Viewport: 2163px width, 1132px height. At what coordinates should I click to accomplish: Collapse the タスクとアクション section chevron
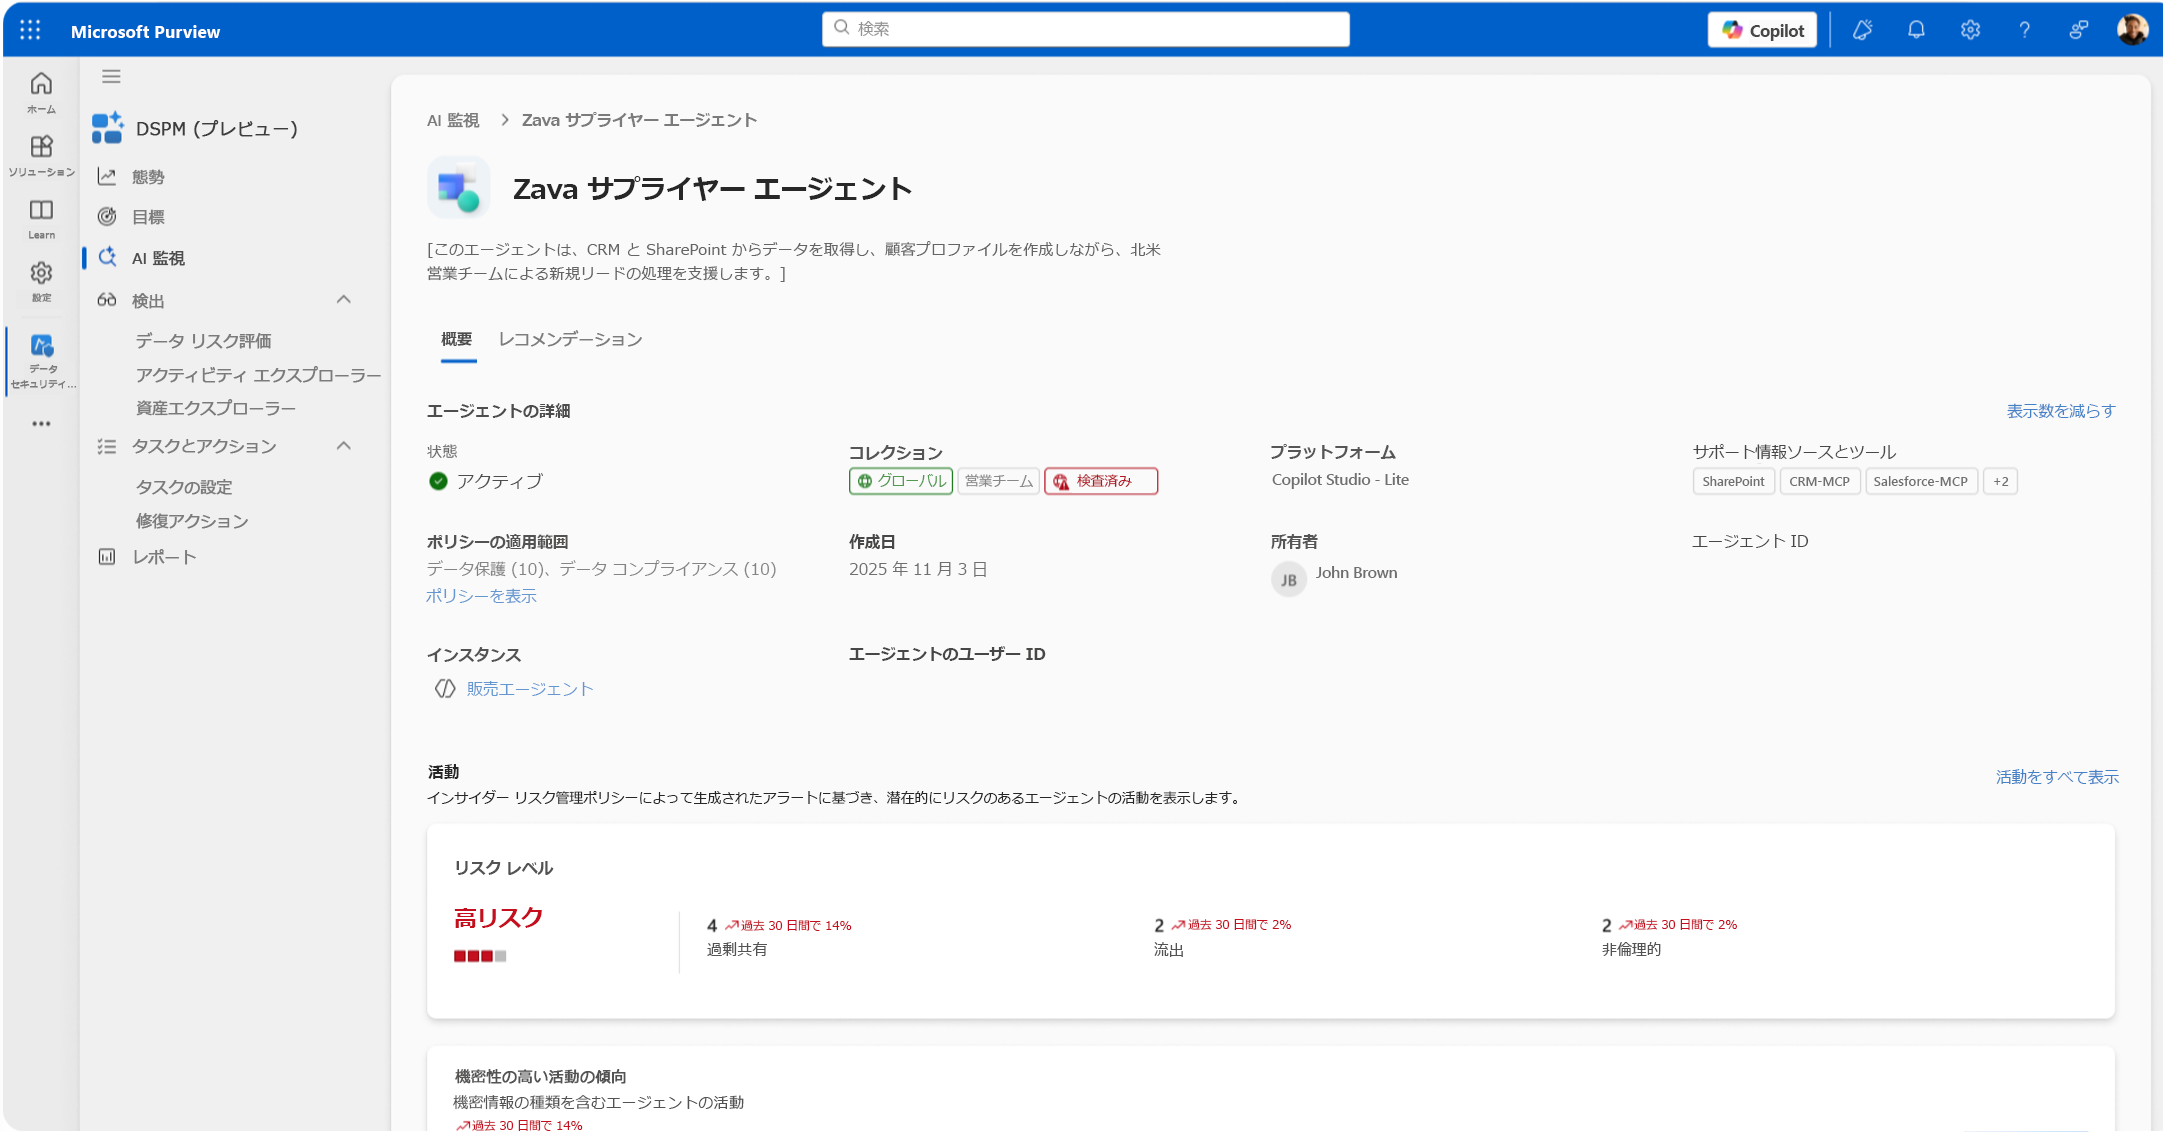point(344,446)
